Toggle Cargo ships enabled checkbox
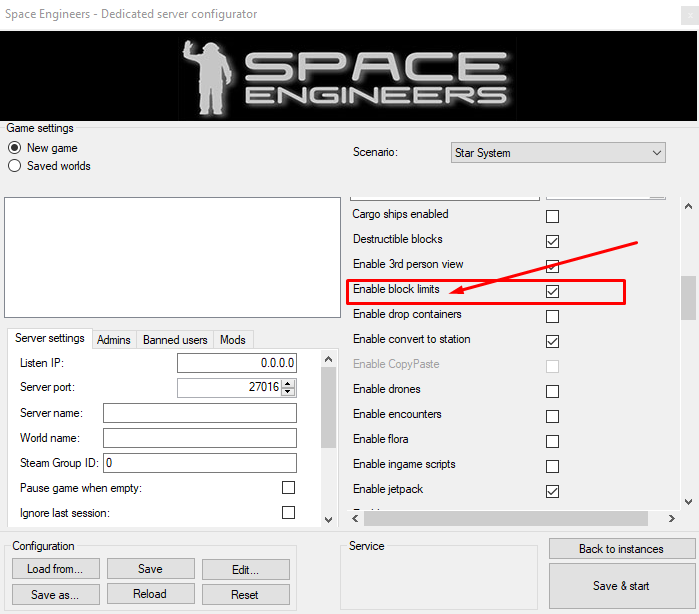This screenshot has width=699, height=614. point(552,216)
